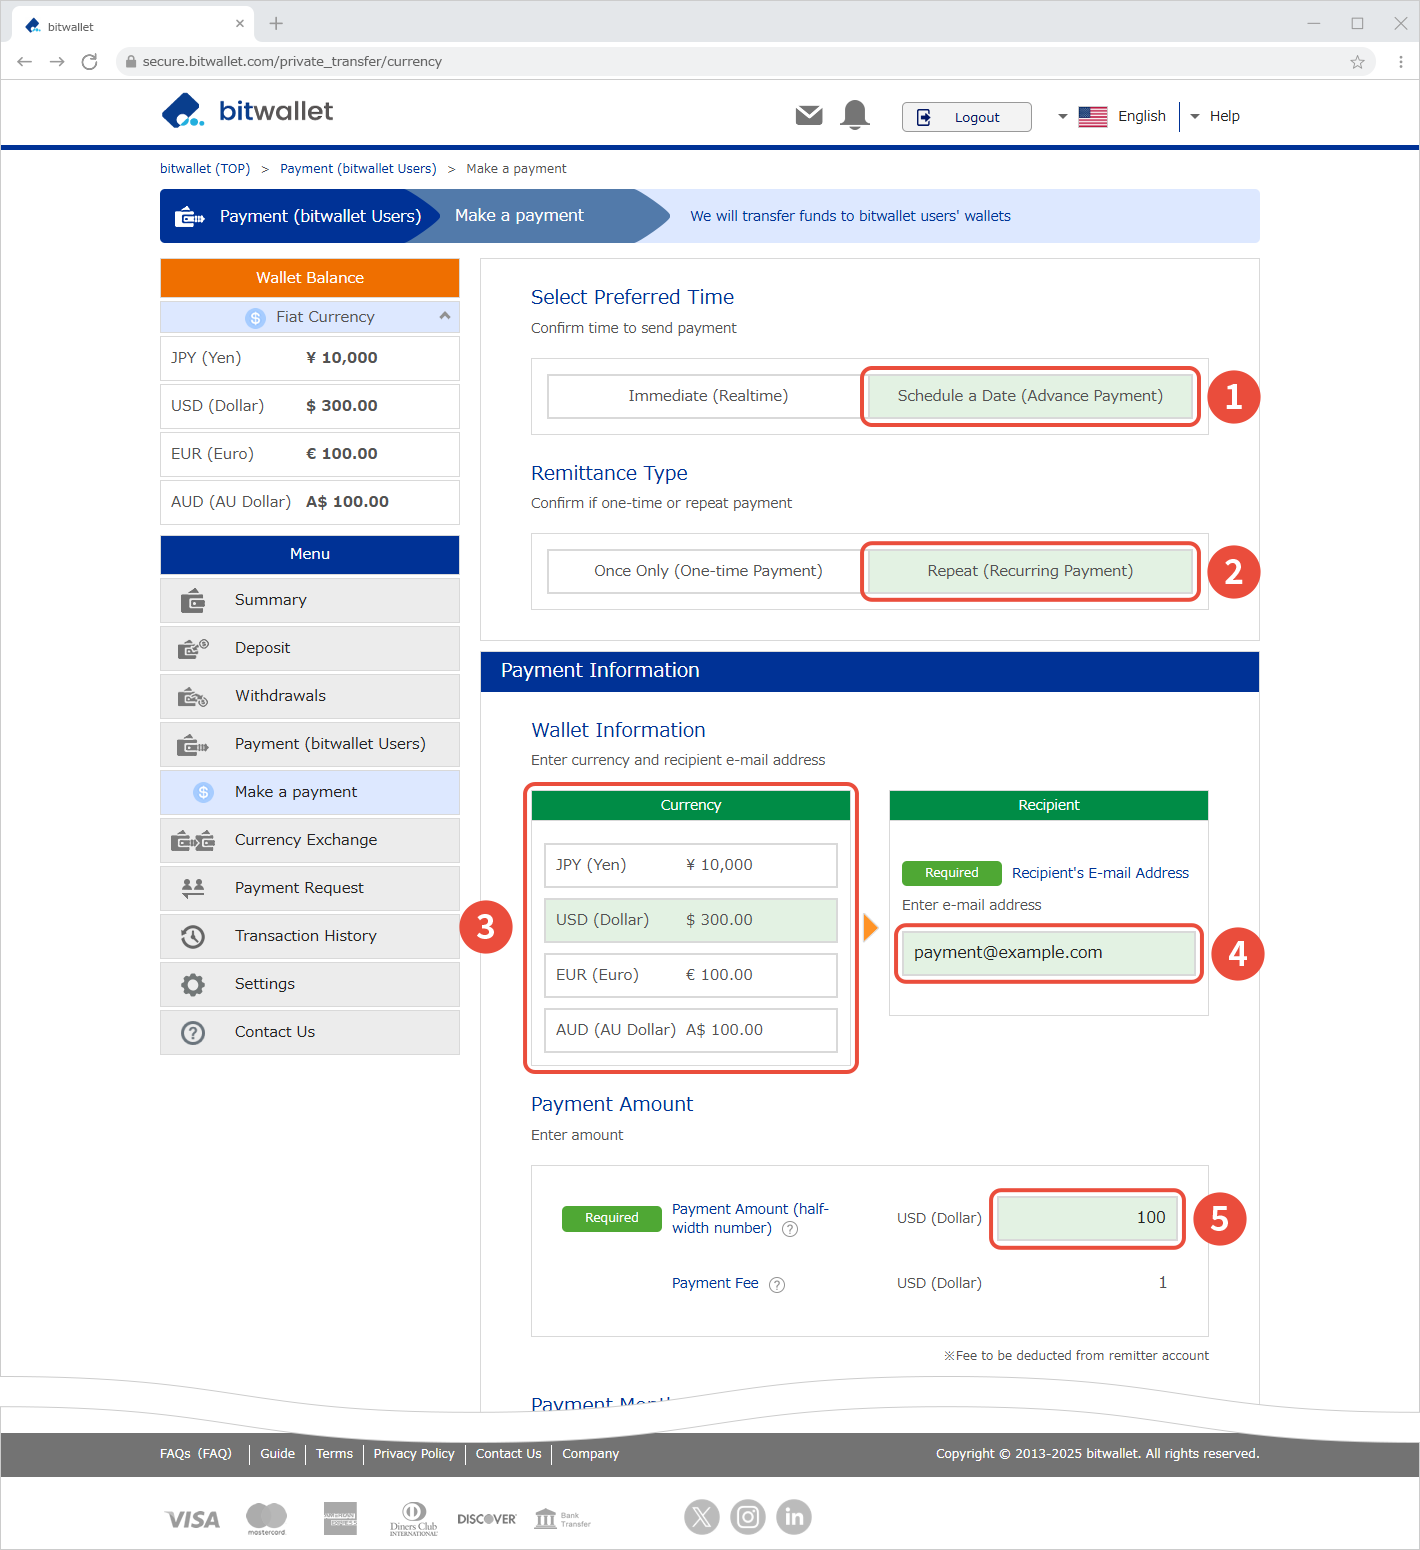Go back in browser history
The width and height of the screenshot is (1420, 1550).
pos(25,61)
